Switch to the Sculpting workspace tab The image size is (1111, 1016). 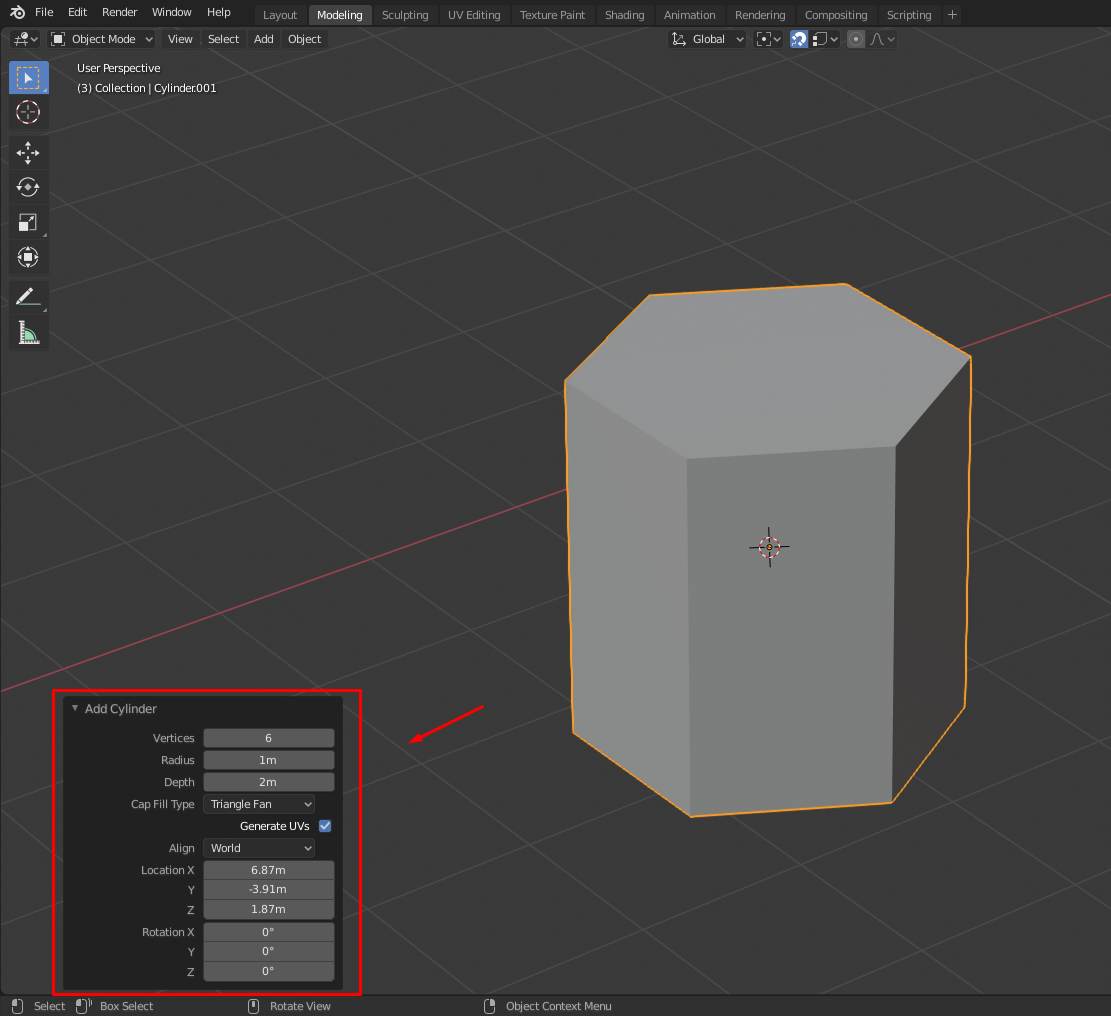point(405,15)
